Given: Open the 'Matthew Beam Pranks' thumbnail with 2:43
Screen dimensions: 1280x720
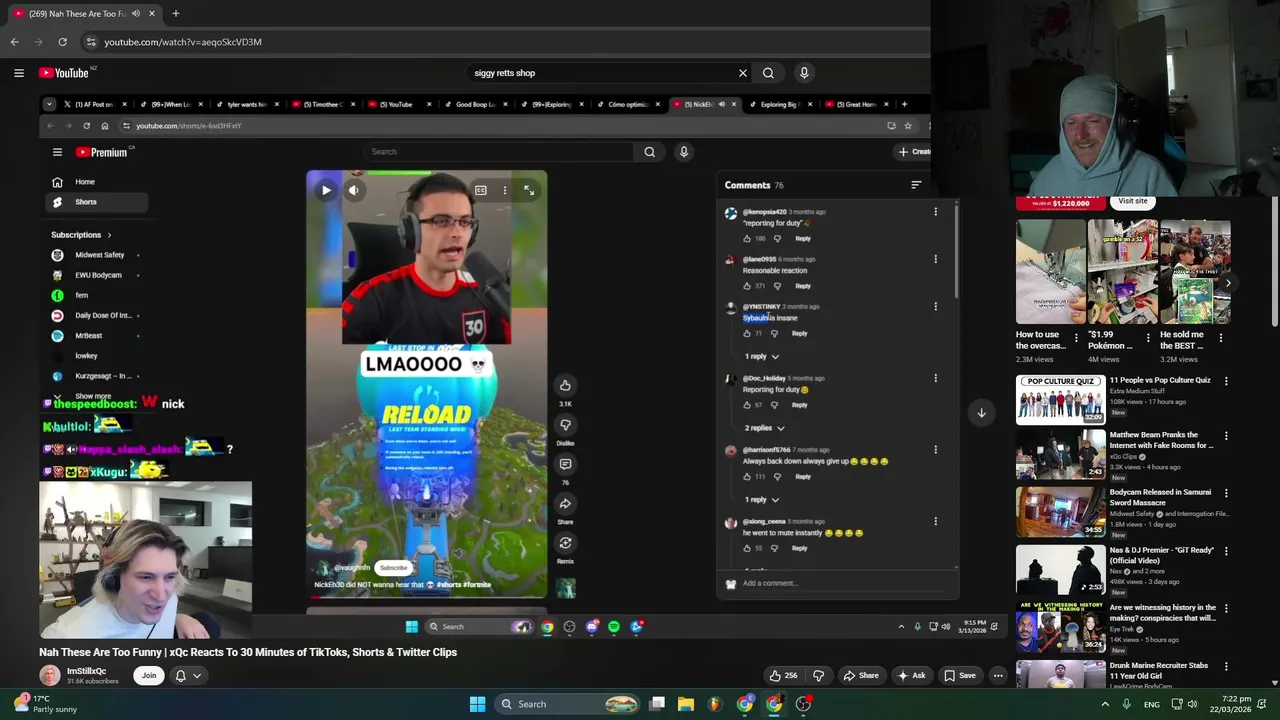Looking at the screenshot, I should click(1061, 455).
